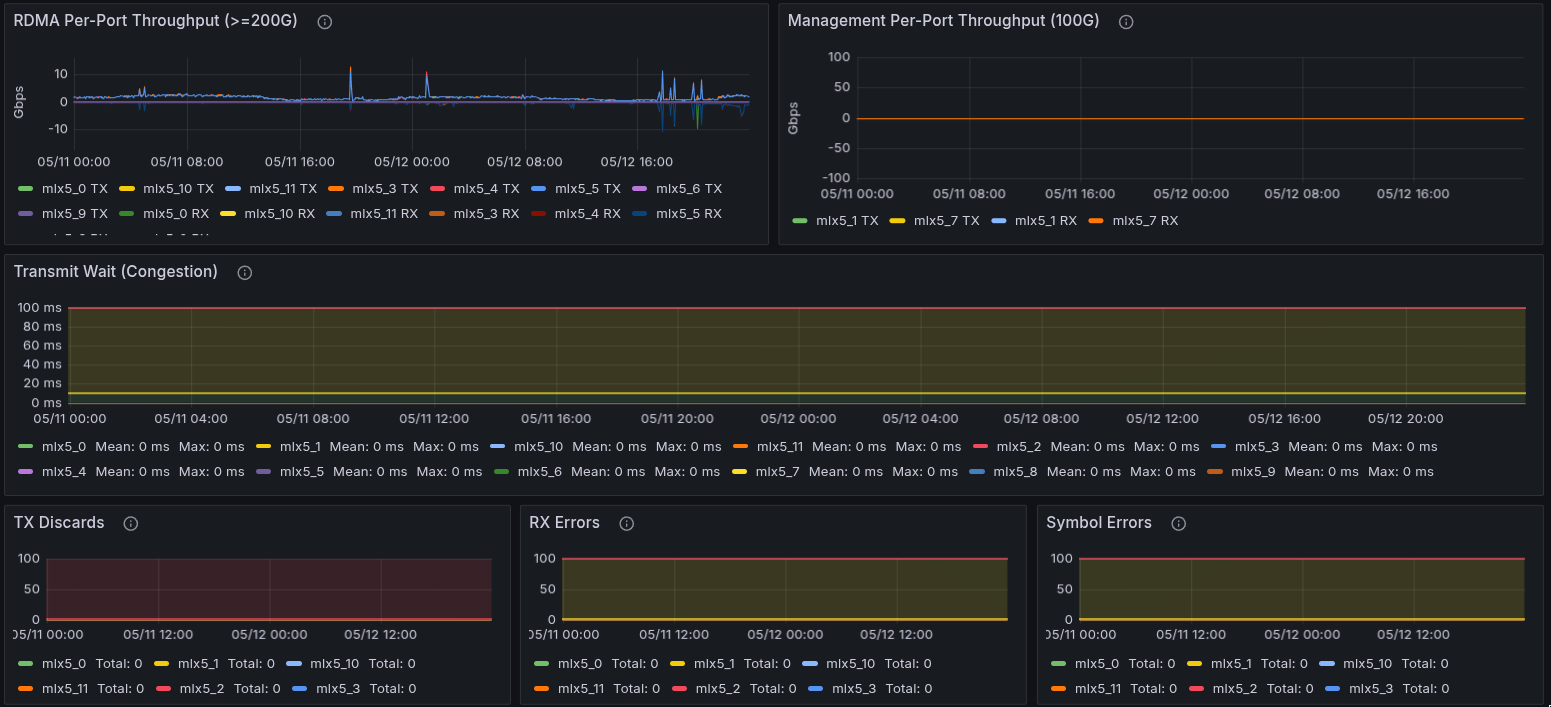Select mlx5_0 in Transmit Wait legend

pos(65,446)
